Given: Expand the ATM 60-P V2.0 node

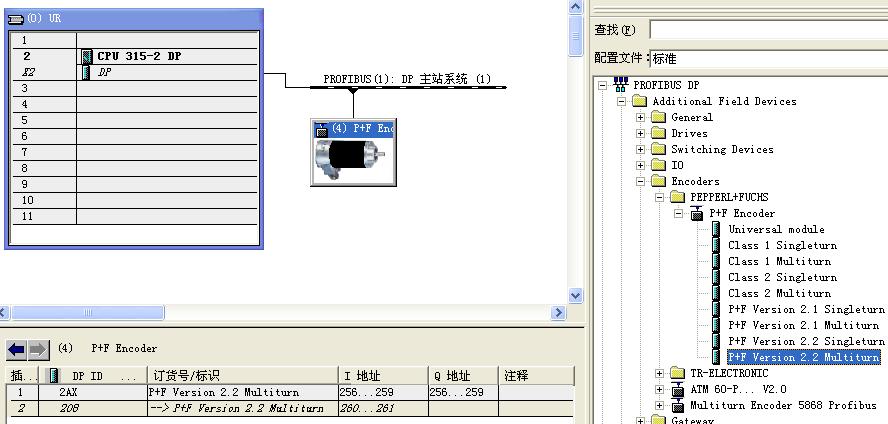Looking at the screenshot, I should click(x=659, y=389).
